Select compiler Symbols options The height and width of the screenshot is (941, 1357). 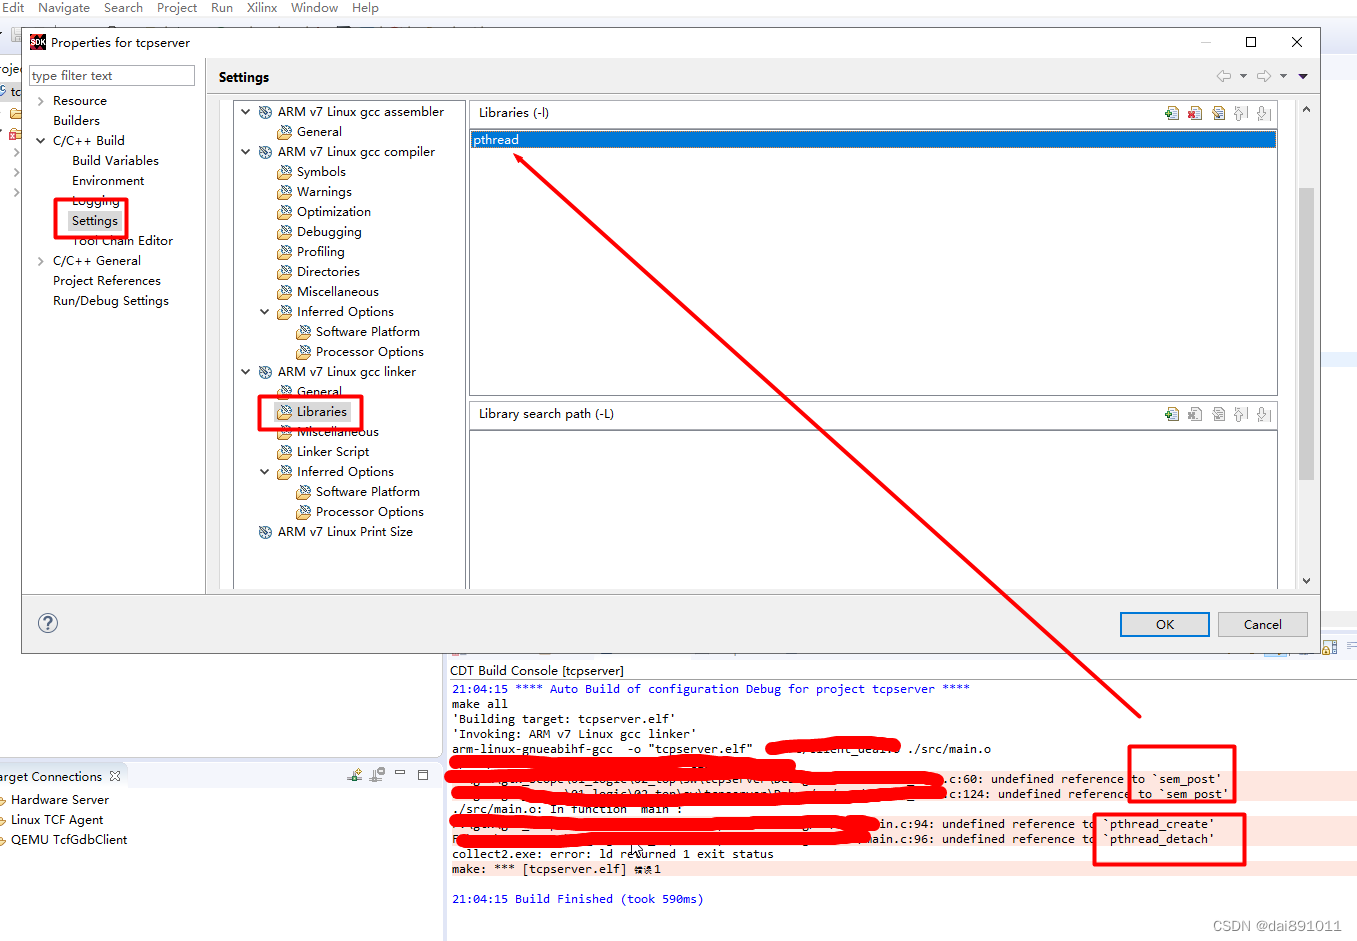pos(321,172)
